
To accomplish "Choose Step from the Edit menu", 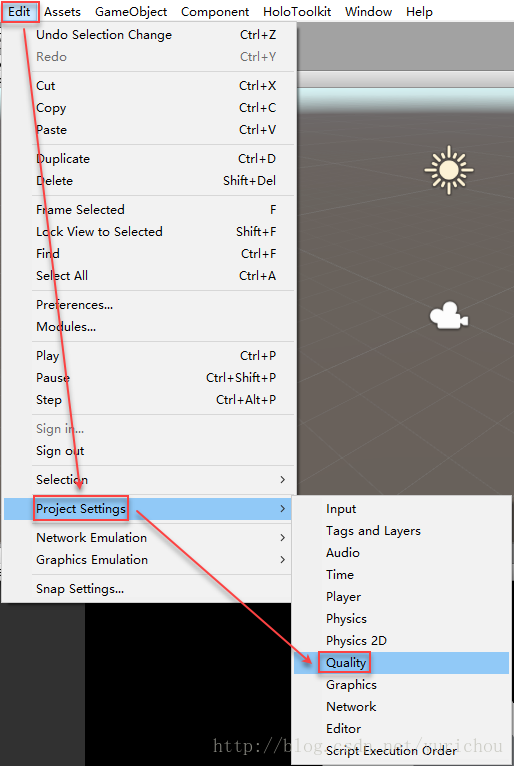I will 149,400.
